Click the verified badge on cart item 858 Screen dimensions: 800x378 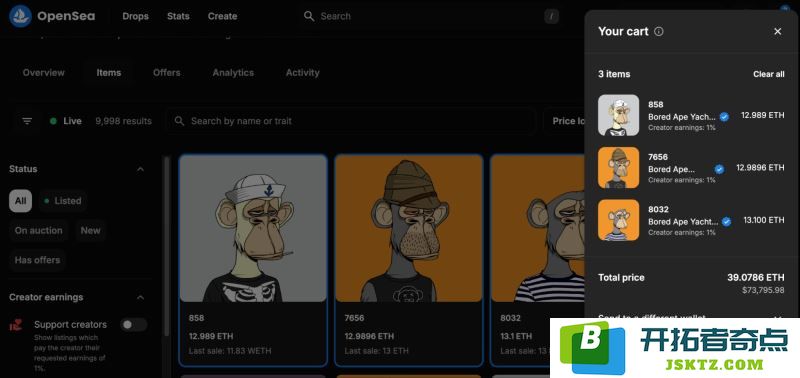[x=724, y=117]
